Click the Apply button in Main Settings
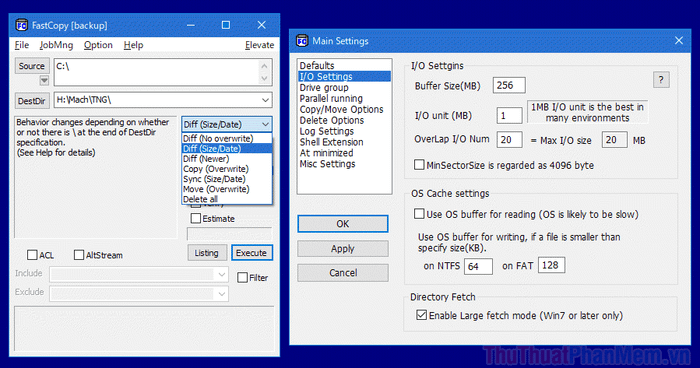Viewport: 700px width, 368px height. 343,249
